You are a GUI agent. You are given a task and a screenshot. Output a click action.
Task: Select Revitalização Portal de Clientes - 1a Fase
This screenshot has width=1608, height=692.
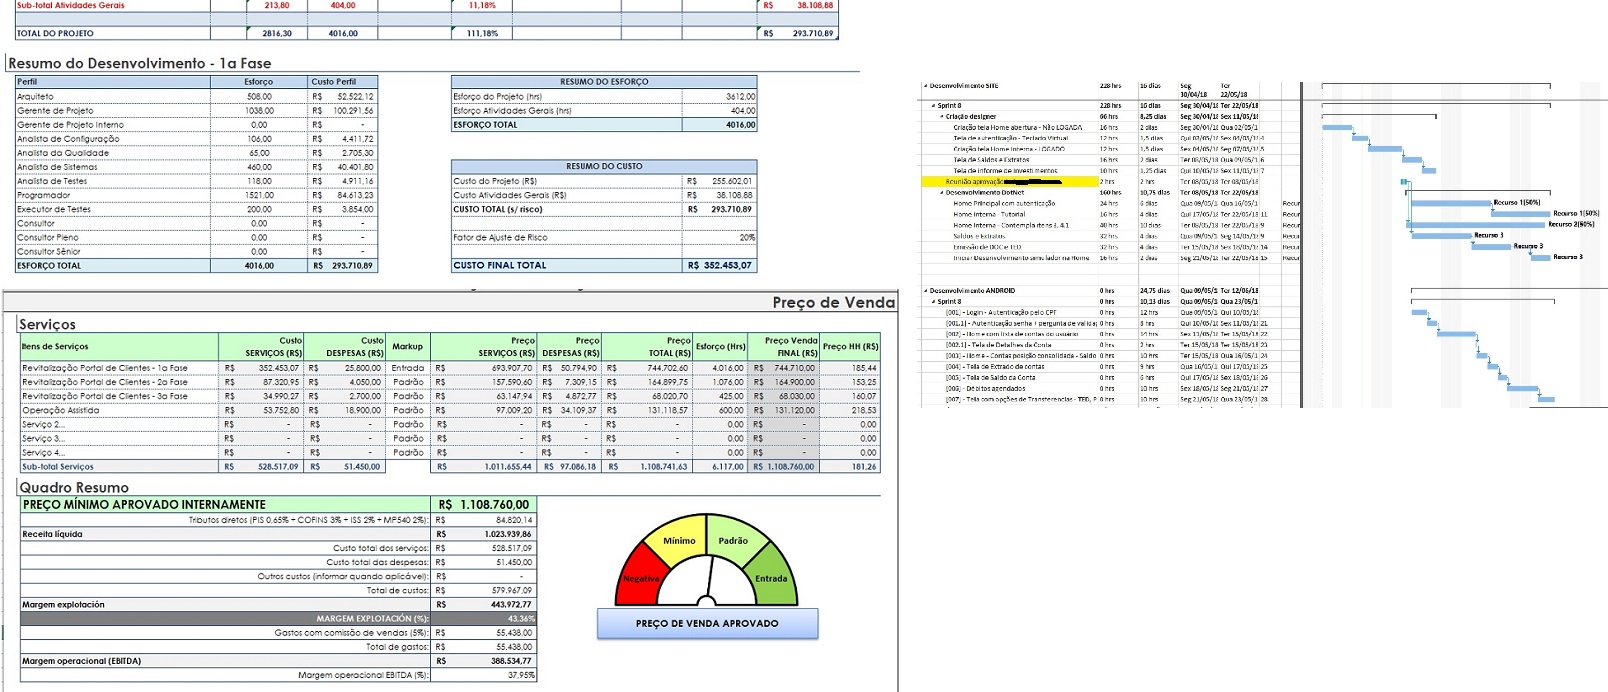pos(105,368)
